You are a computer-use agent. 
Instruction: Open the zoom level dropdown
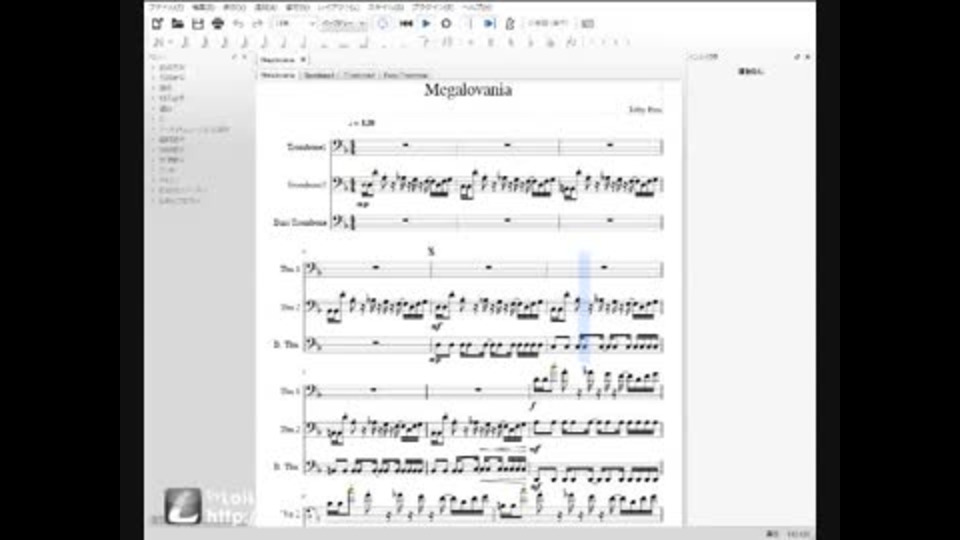[x=294, y=24]
